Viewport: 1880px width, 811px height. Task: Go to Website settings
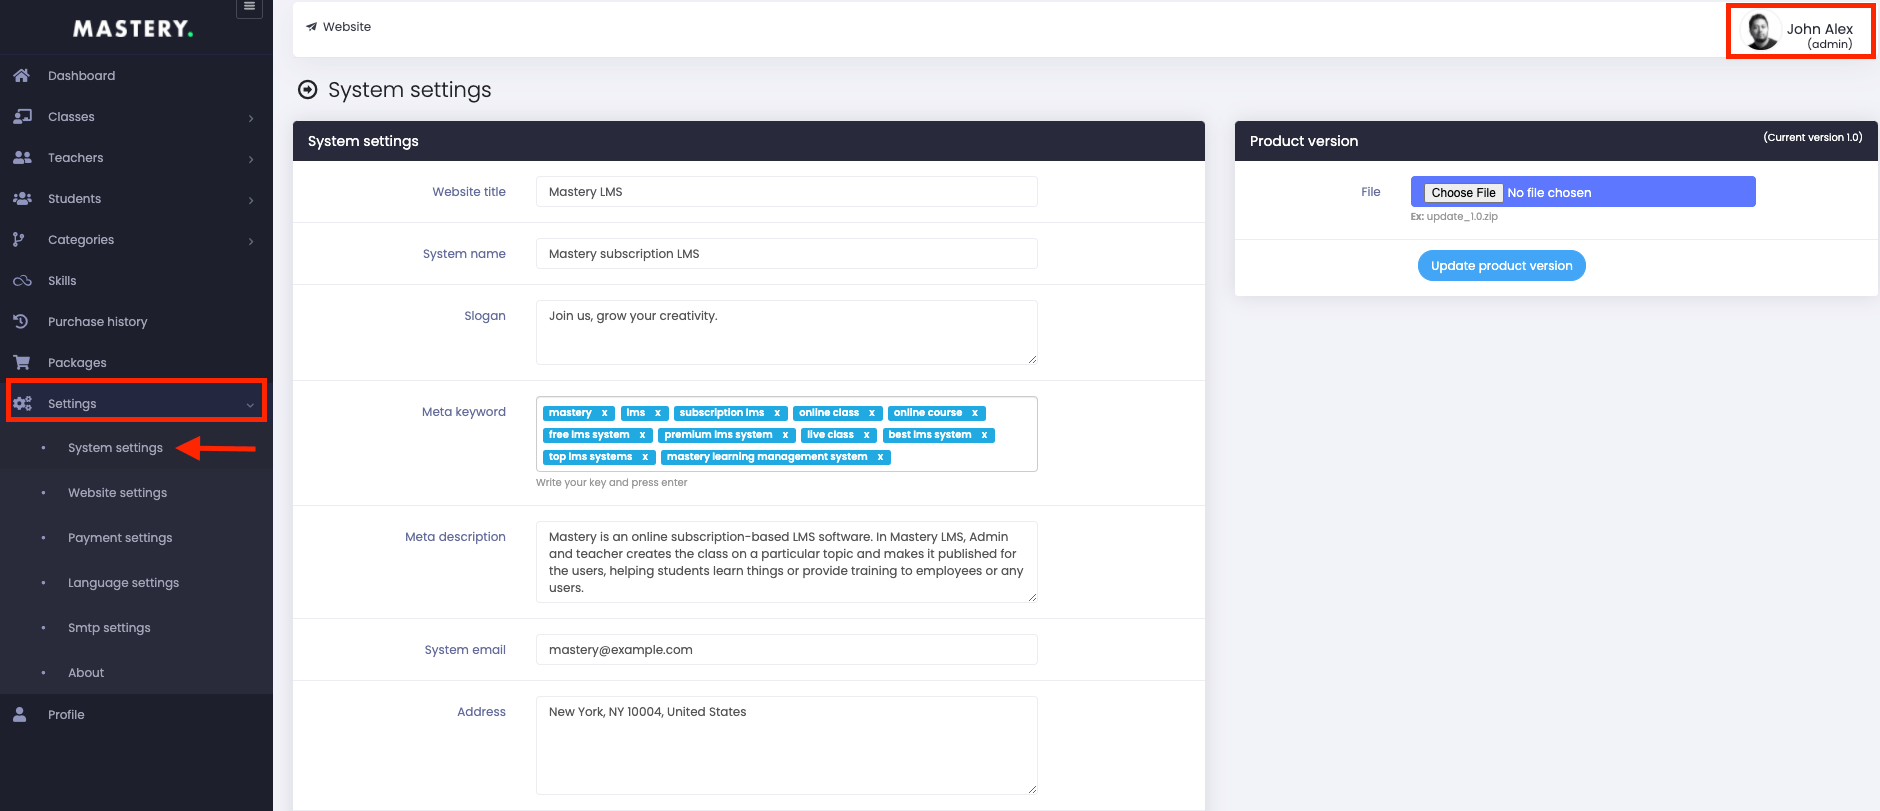[x=117, y=492]
